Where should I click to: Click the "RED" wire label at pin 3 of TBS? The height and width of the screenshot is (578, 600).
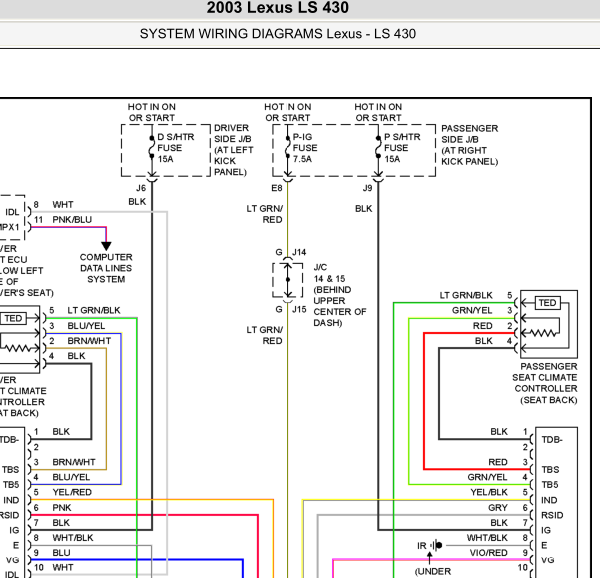pyautogui.click(x=498, y=462)
